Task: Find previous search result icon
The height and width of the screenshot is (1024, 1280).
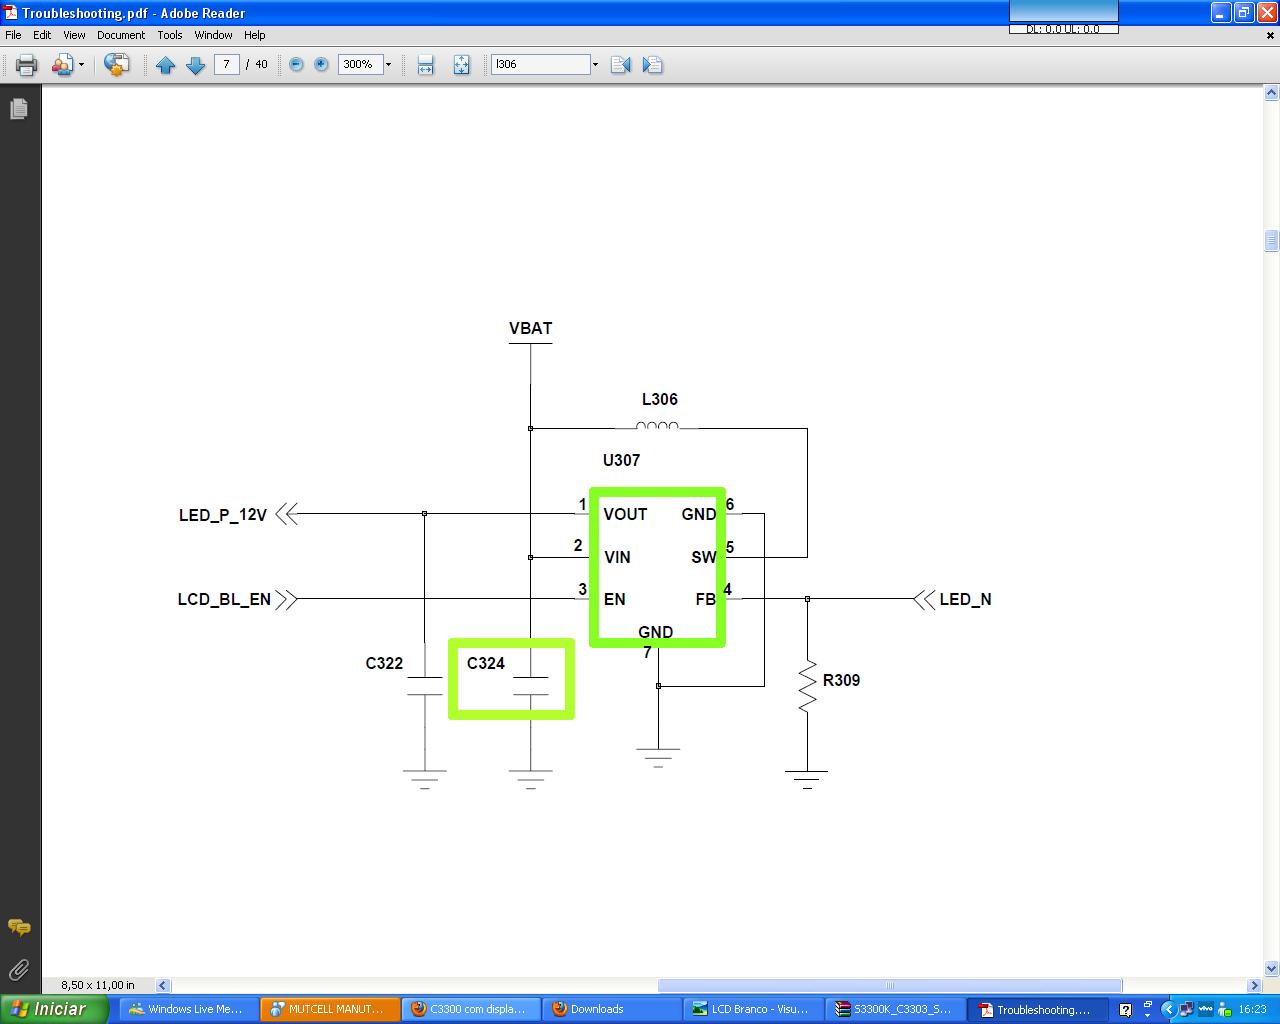Action: [621, 65]
